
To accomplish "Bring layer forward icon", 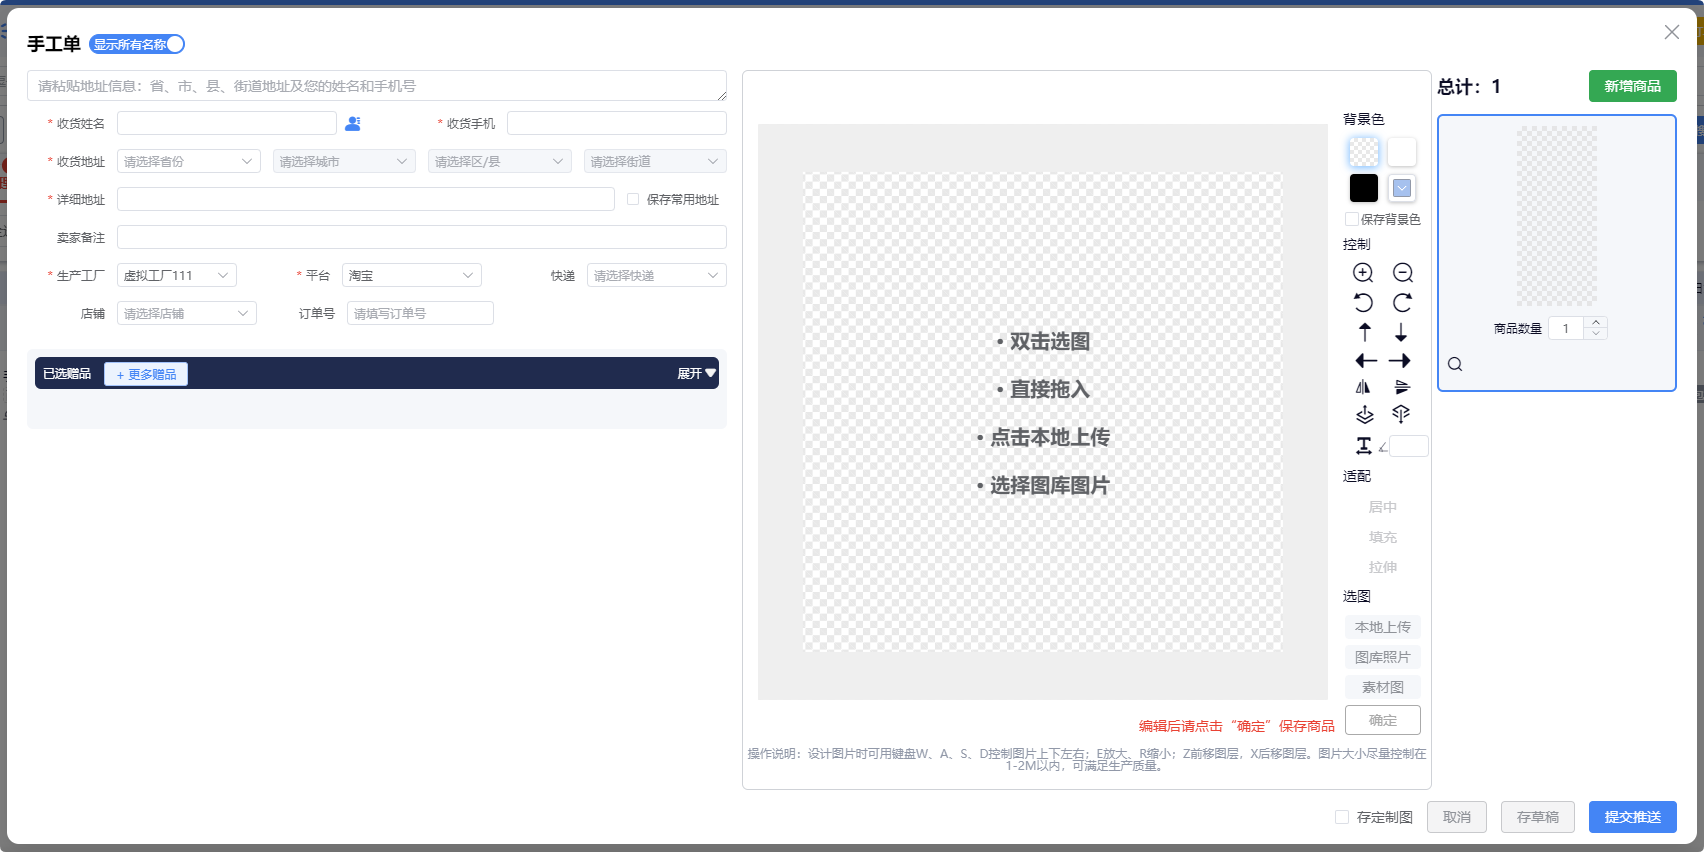I will (x=1364, y=414).
